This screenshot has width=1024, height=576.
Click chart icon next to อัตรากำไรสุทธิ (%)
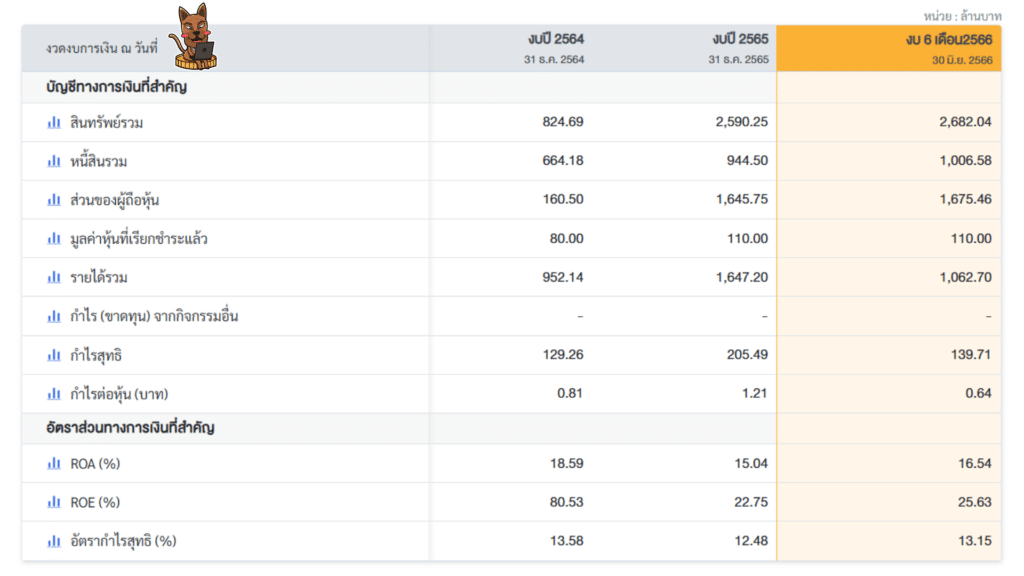[x=54, y=541]
